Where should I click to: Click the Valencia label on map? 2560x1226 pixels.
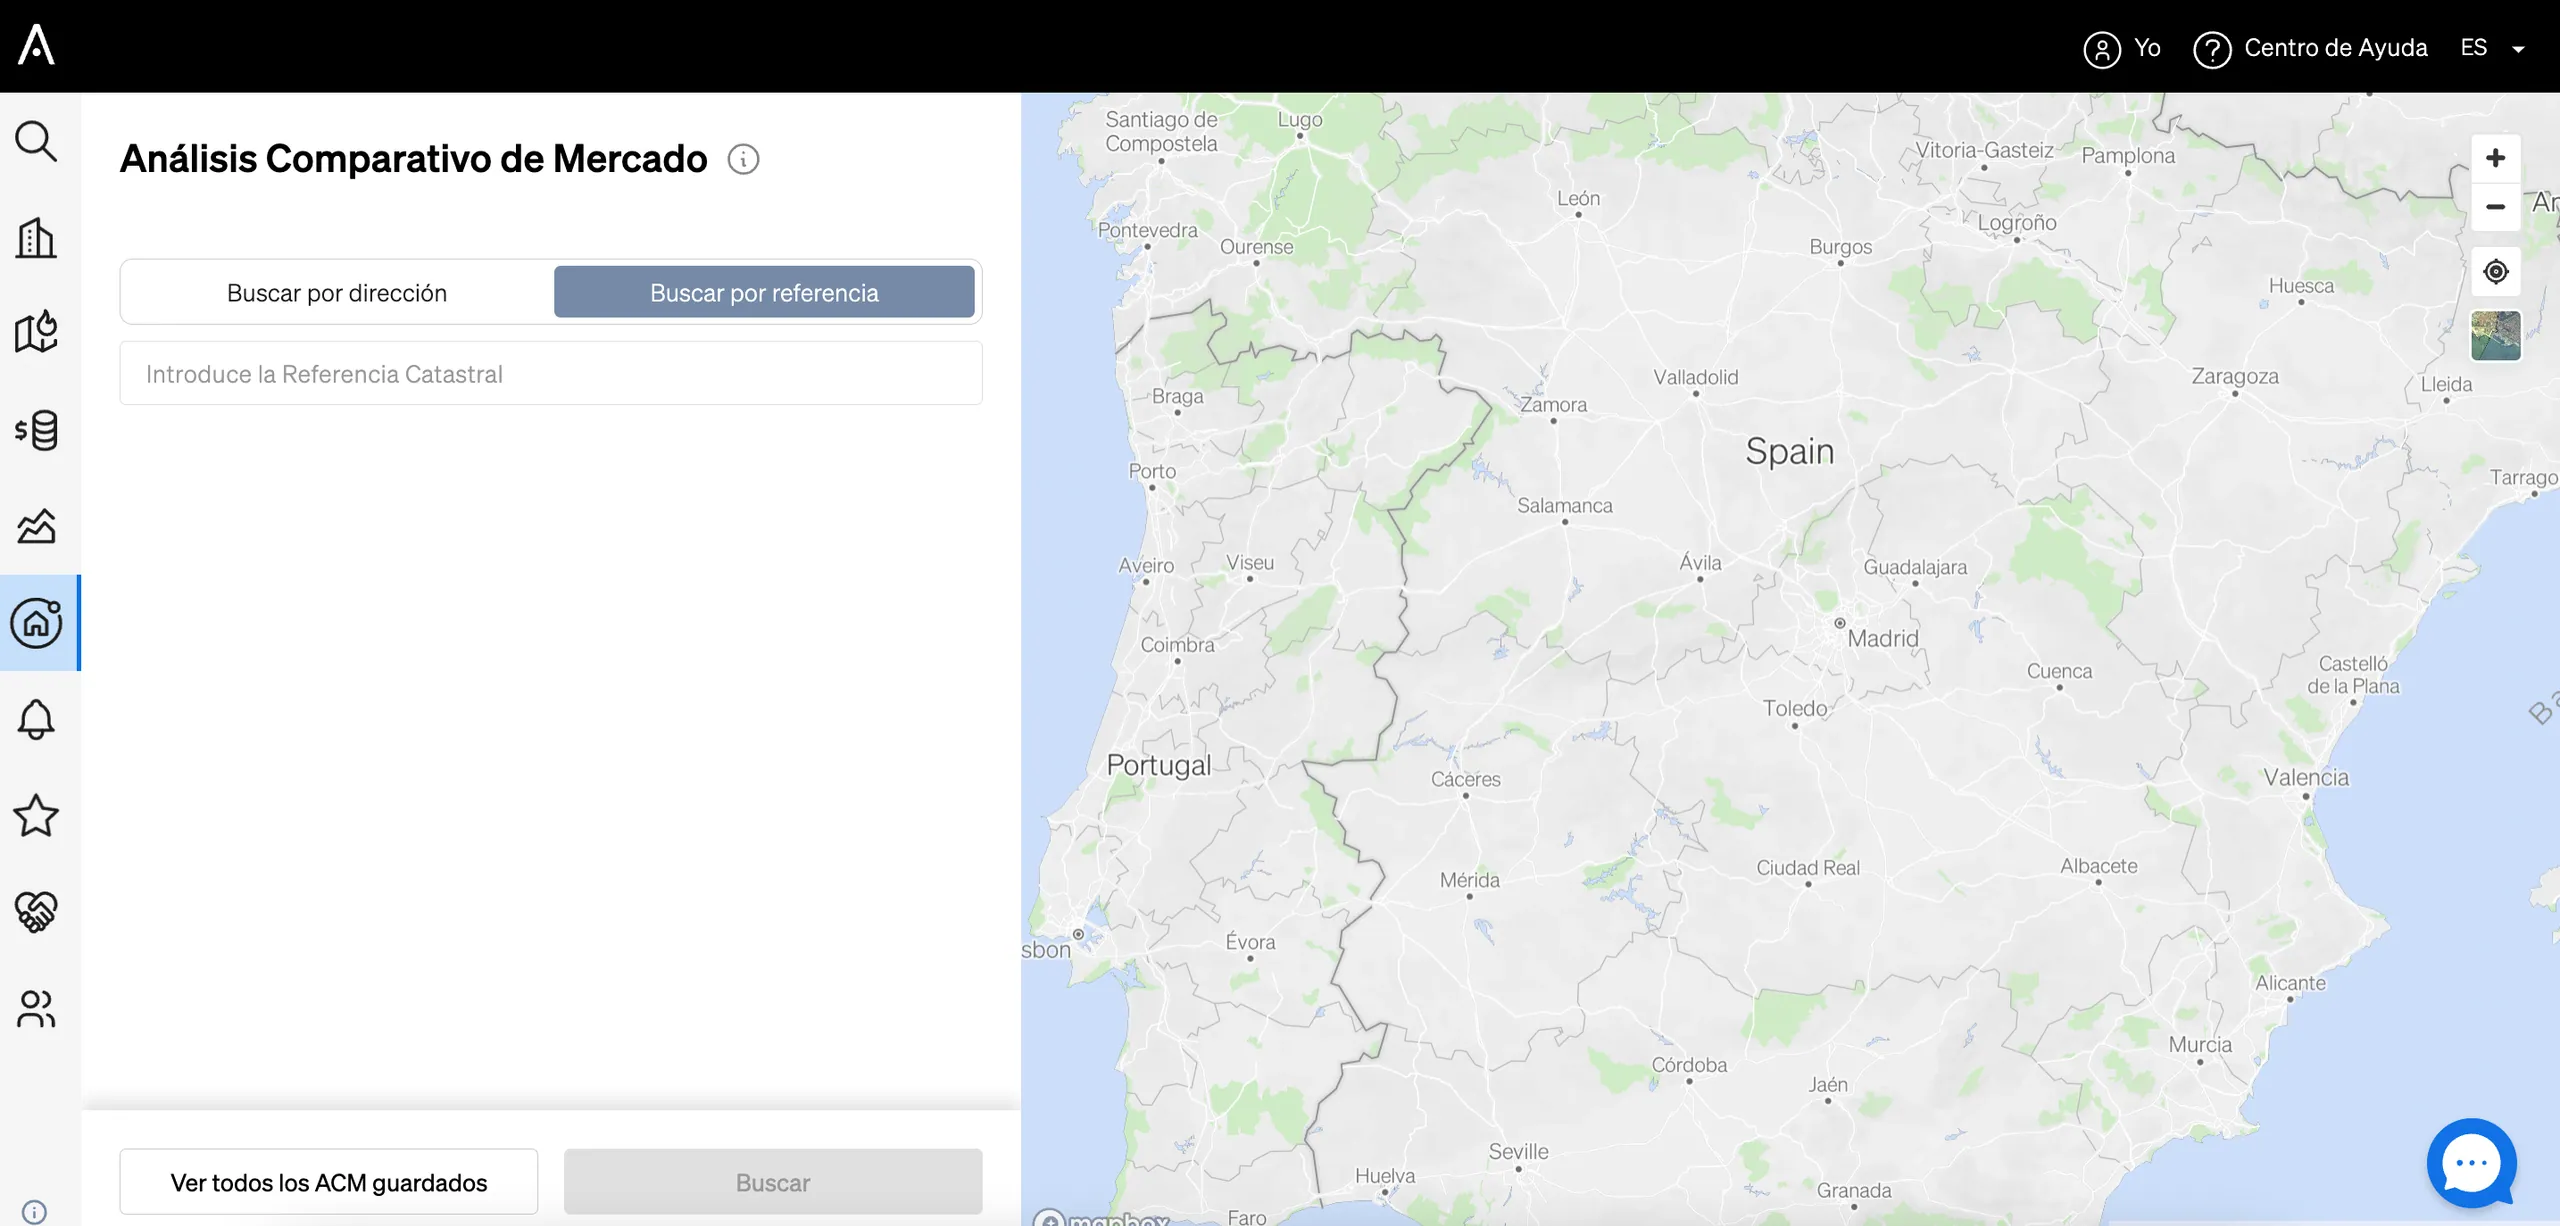pos(2306,777)
